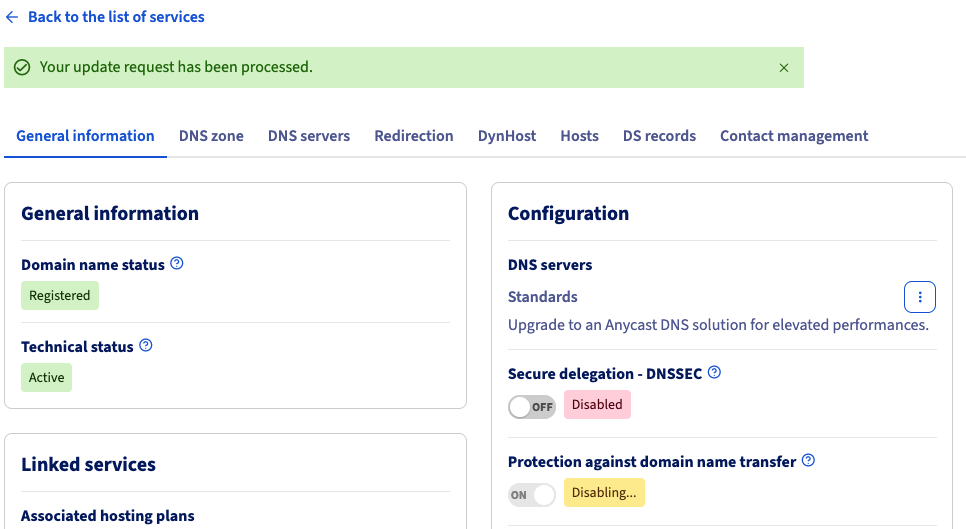
Task: Open the DNS servers tab
Action: point(309,136)
